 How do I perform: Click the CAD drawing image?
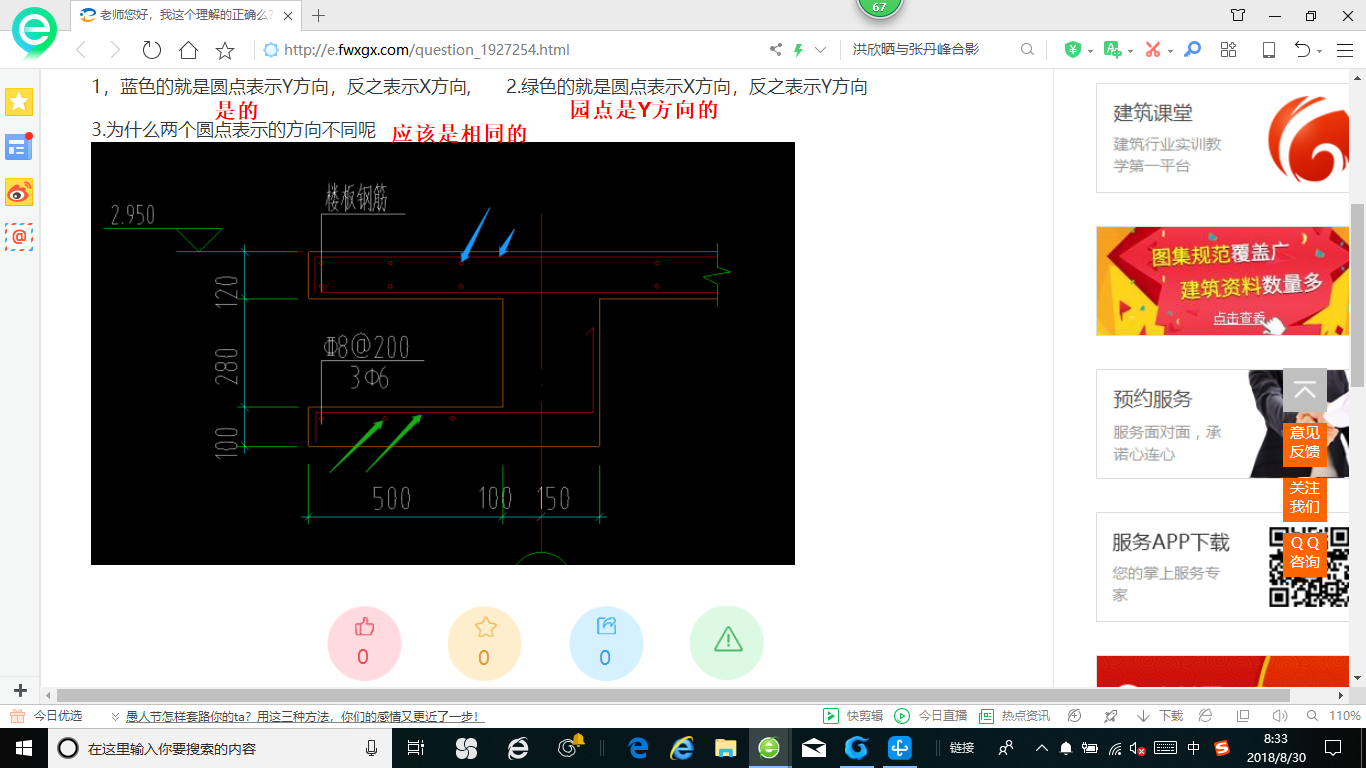coord(443,353)
